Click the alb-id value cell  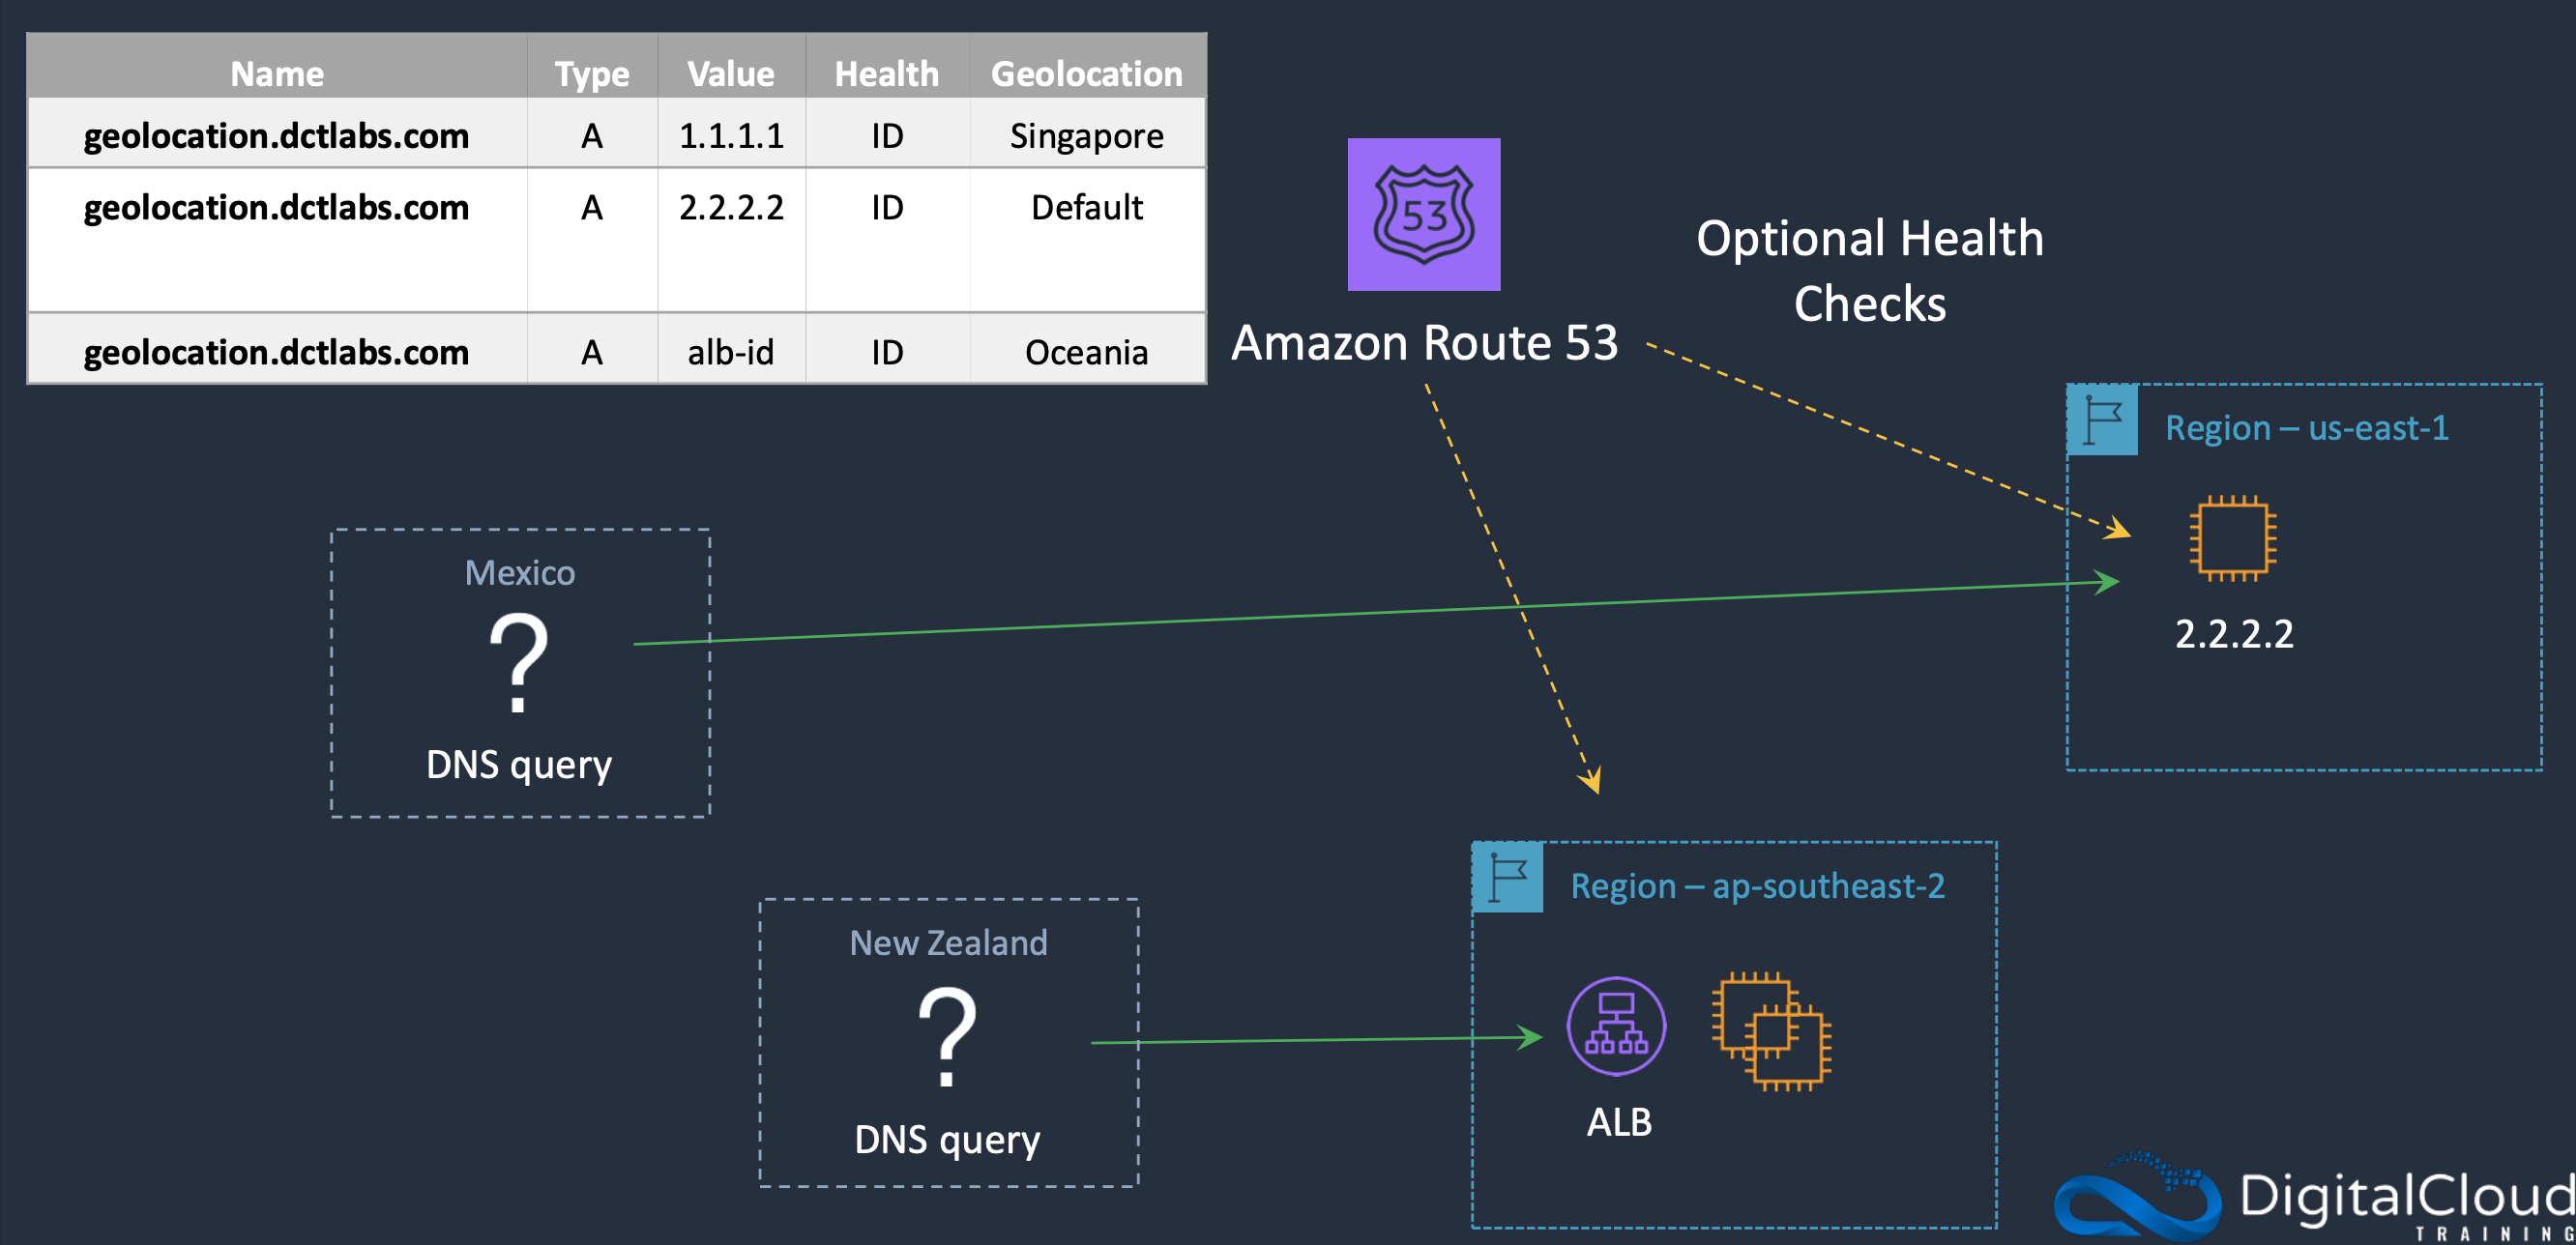(x=731, y=352)
